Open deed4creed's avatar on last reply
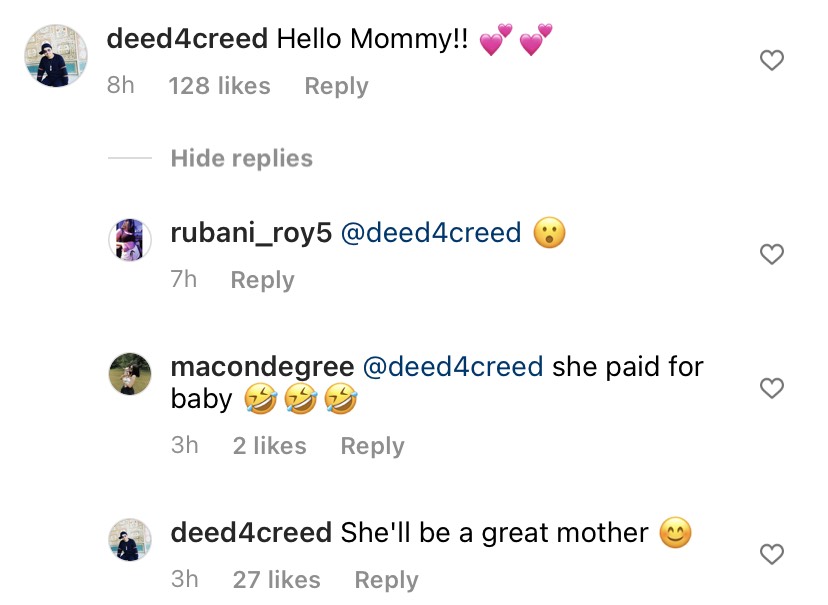The width and height of the screenshot is (828, 605). pos(130,540)
